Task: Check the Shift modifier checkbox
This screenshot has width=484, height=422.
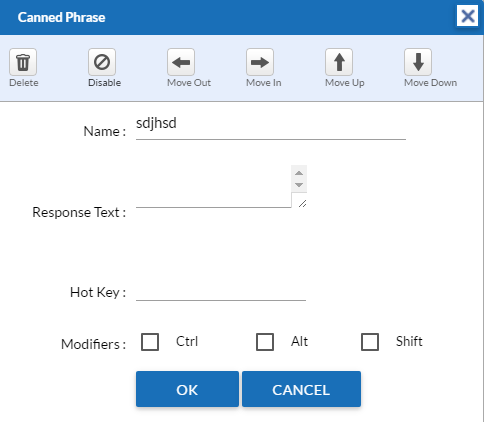Action: (370, 342)
